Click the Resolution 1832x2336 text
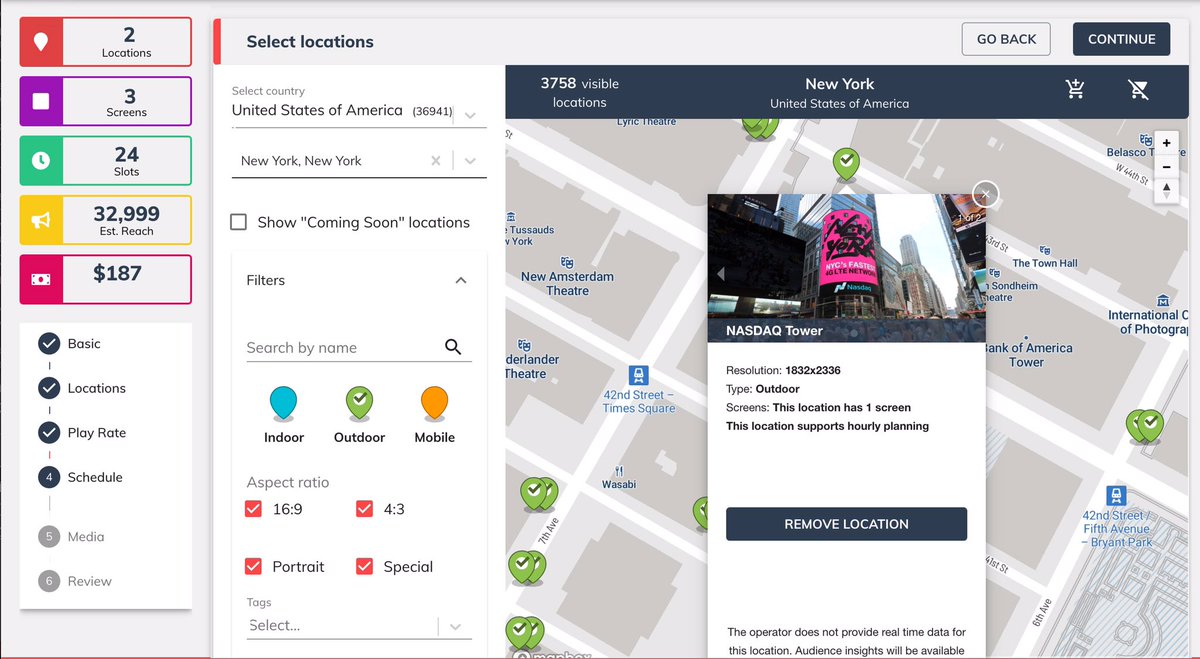This screenshot has width=1200, height=659. [x=783, y=370]
